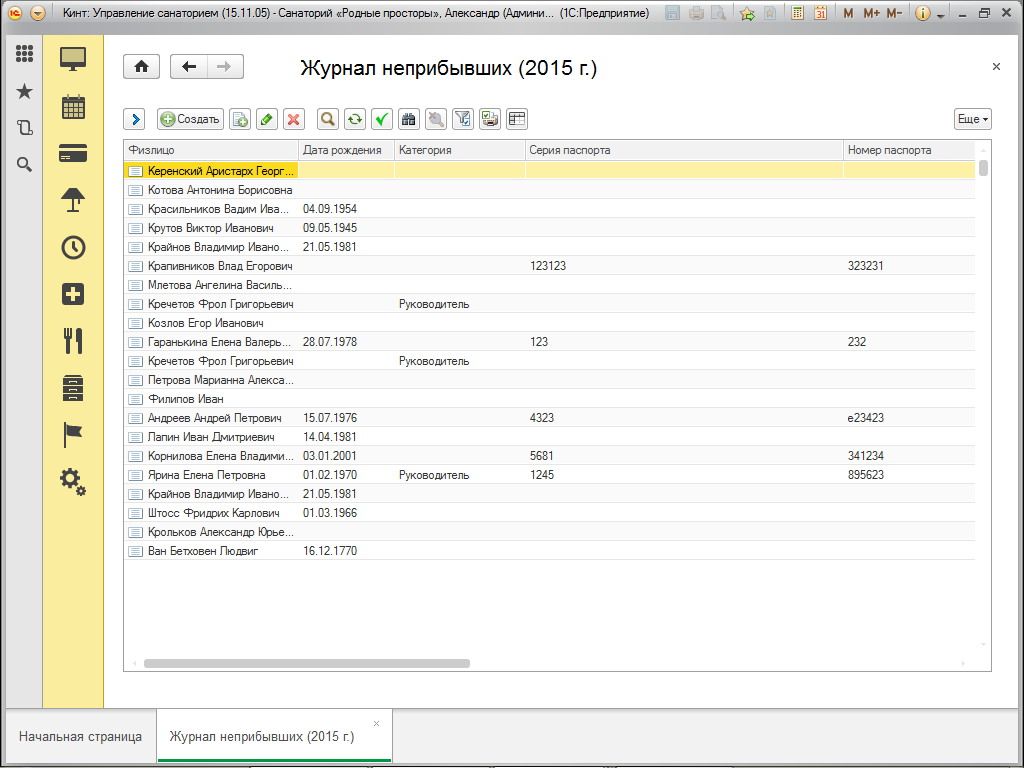
Task: Open dropdown arrow next to info icon
Action: coord(940,14)
